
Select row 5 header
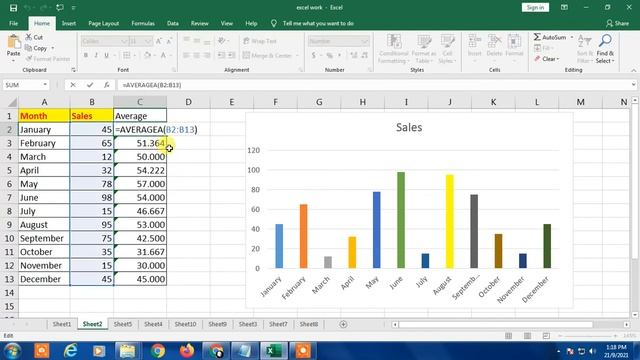tap(9, 170)
